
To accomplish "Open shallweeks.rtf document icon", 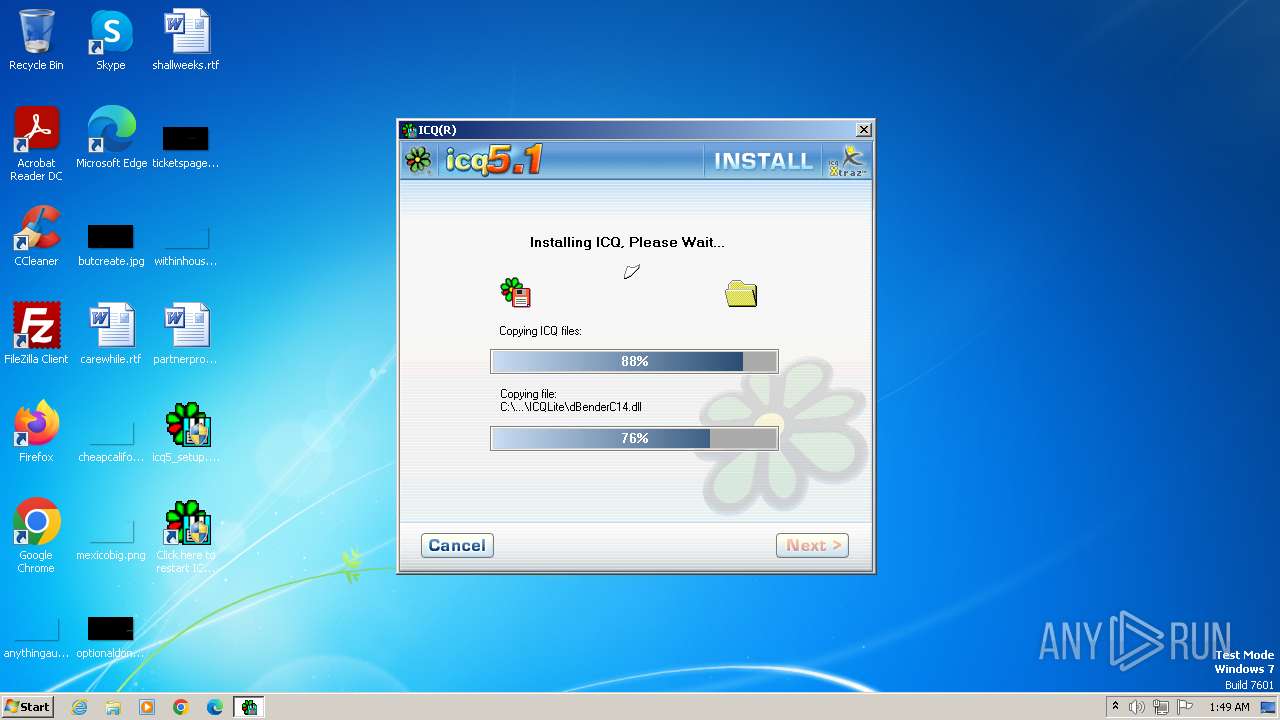I will coord(185,40).
